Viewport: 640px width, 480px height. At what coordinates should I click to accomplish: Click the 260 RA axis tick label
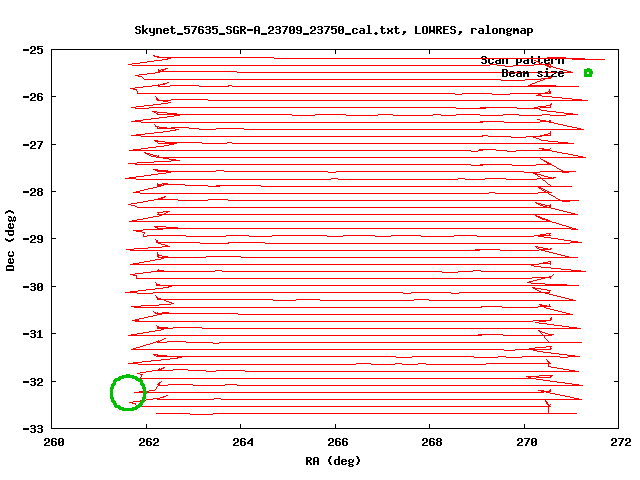coord(53,442)
